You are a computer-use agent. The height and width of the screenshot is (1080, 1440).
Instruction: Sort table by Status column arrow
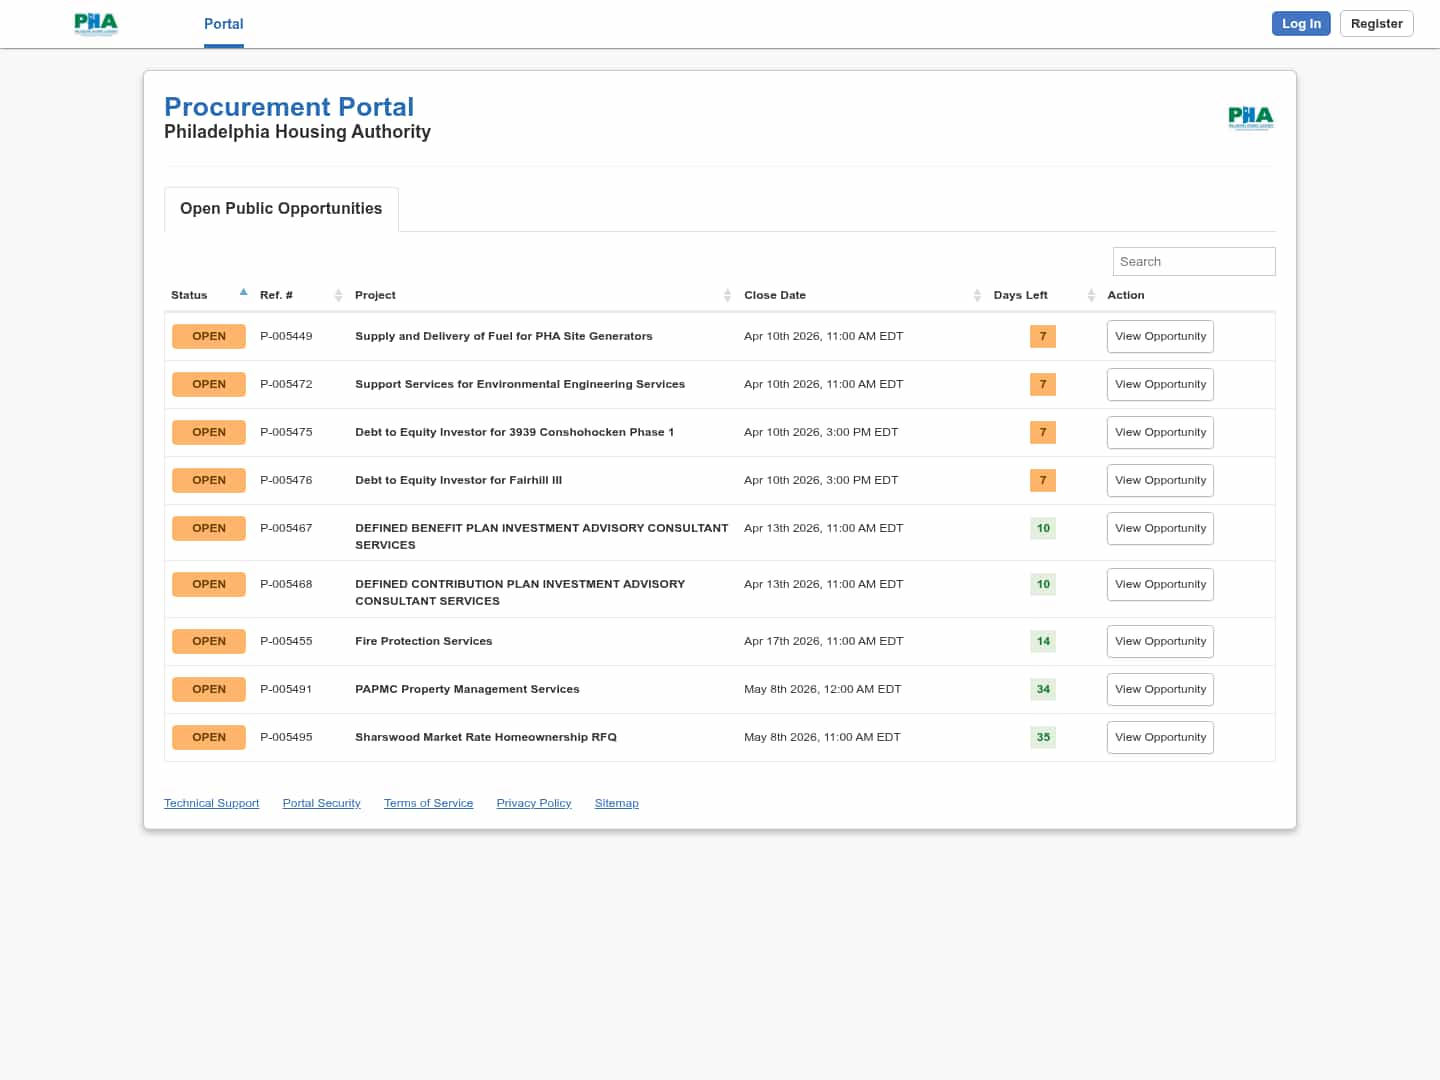243,293
